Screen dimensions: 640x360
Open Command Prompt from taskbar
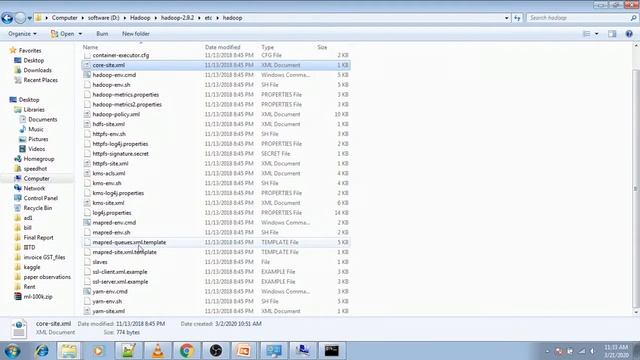[331, 351]
